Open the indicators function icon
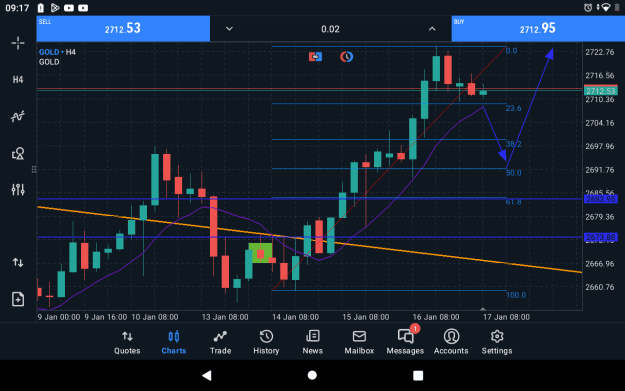The width and height of the screenshot is (625, 391). (x=18, y=116)
